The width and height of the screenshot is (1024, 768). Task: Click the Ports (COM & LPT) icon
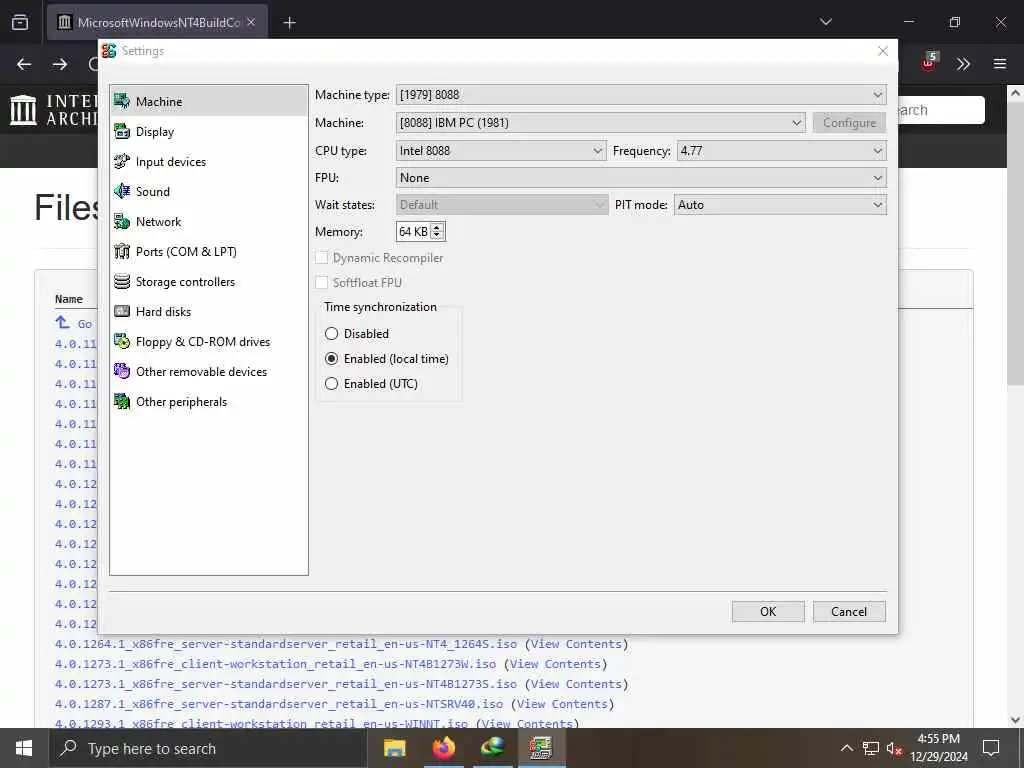coord(122,251)
